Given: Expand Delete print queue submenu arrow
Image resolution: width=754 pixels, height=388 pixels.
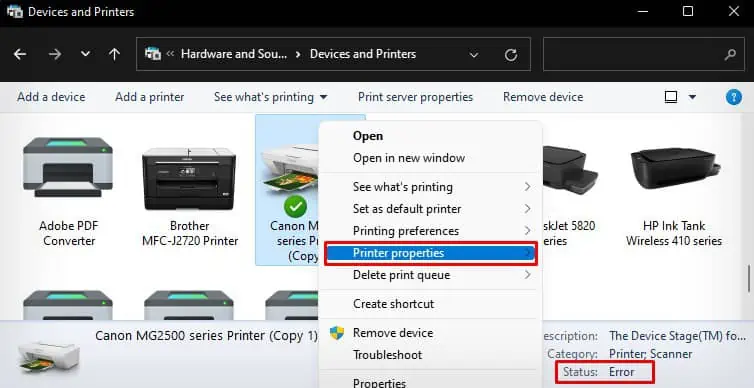Looking at the screenshot, I should [528, 275].
